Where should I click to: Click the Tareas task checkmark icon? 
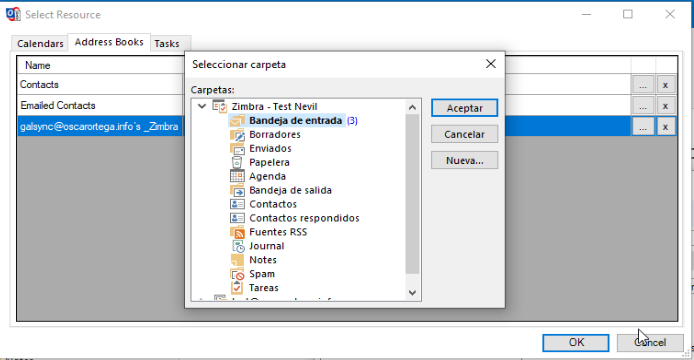[x=237, y=288]
